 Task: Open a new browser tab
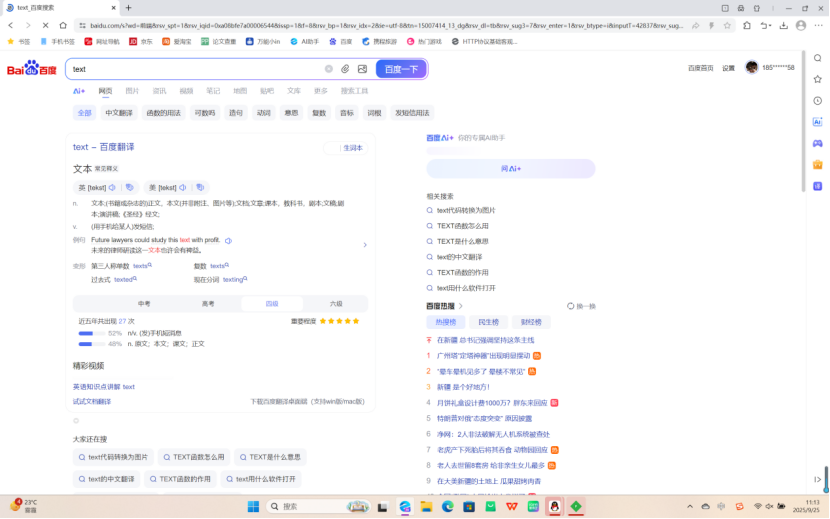pyautogui.click(x=129, y=8)
